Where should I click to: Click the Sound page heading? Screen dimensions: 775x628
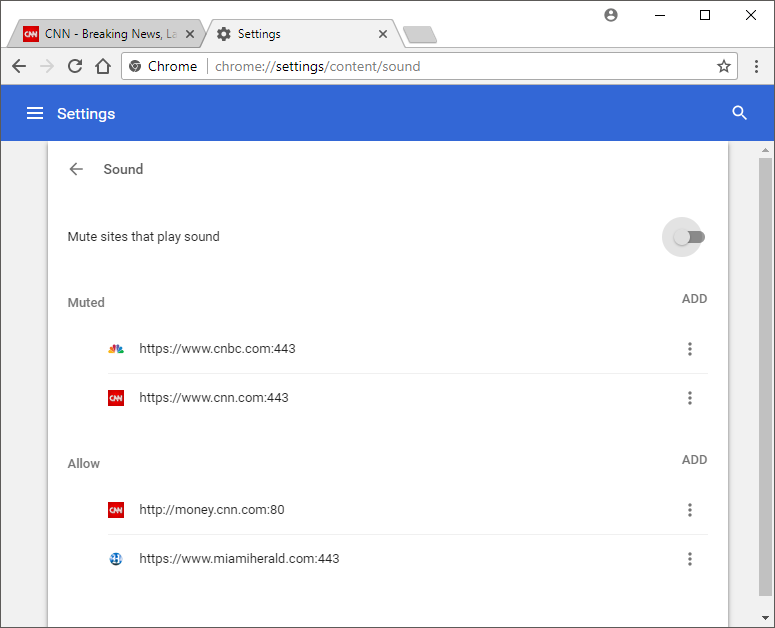click(x=123, y=169)
